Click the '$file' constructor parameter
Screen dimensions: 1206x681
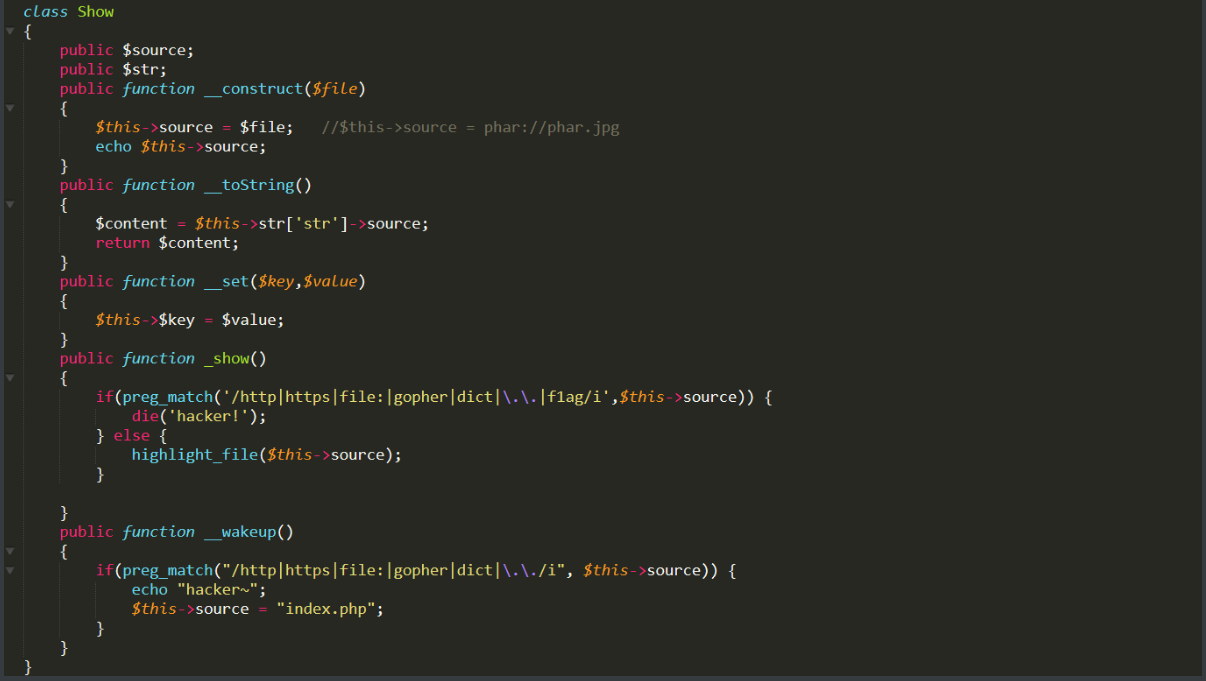[x=334, y=89]
